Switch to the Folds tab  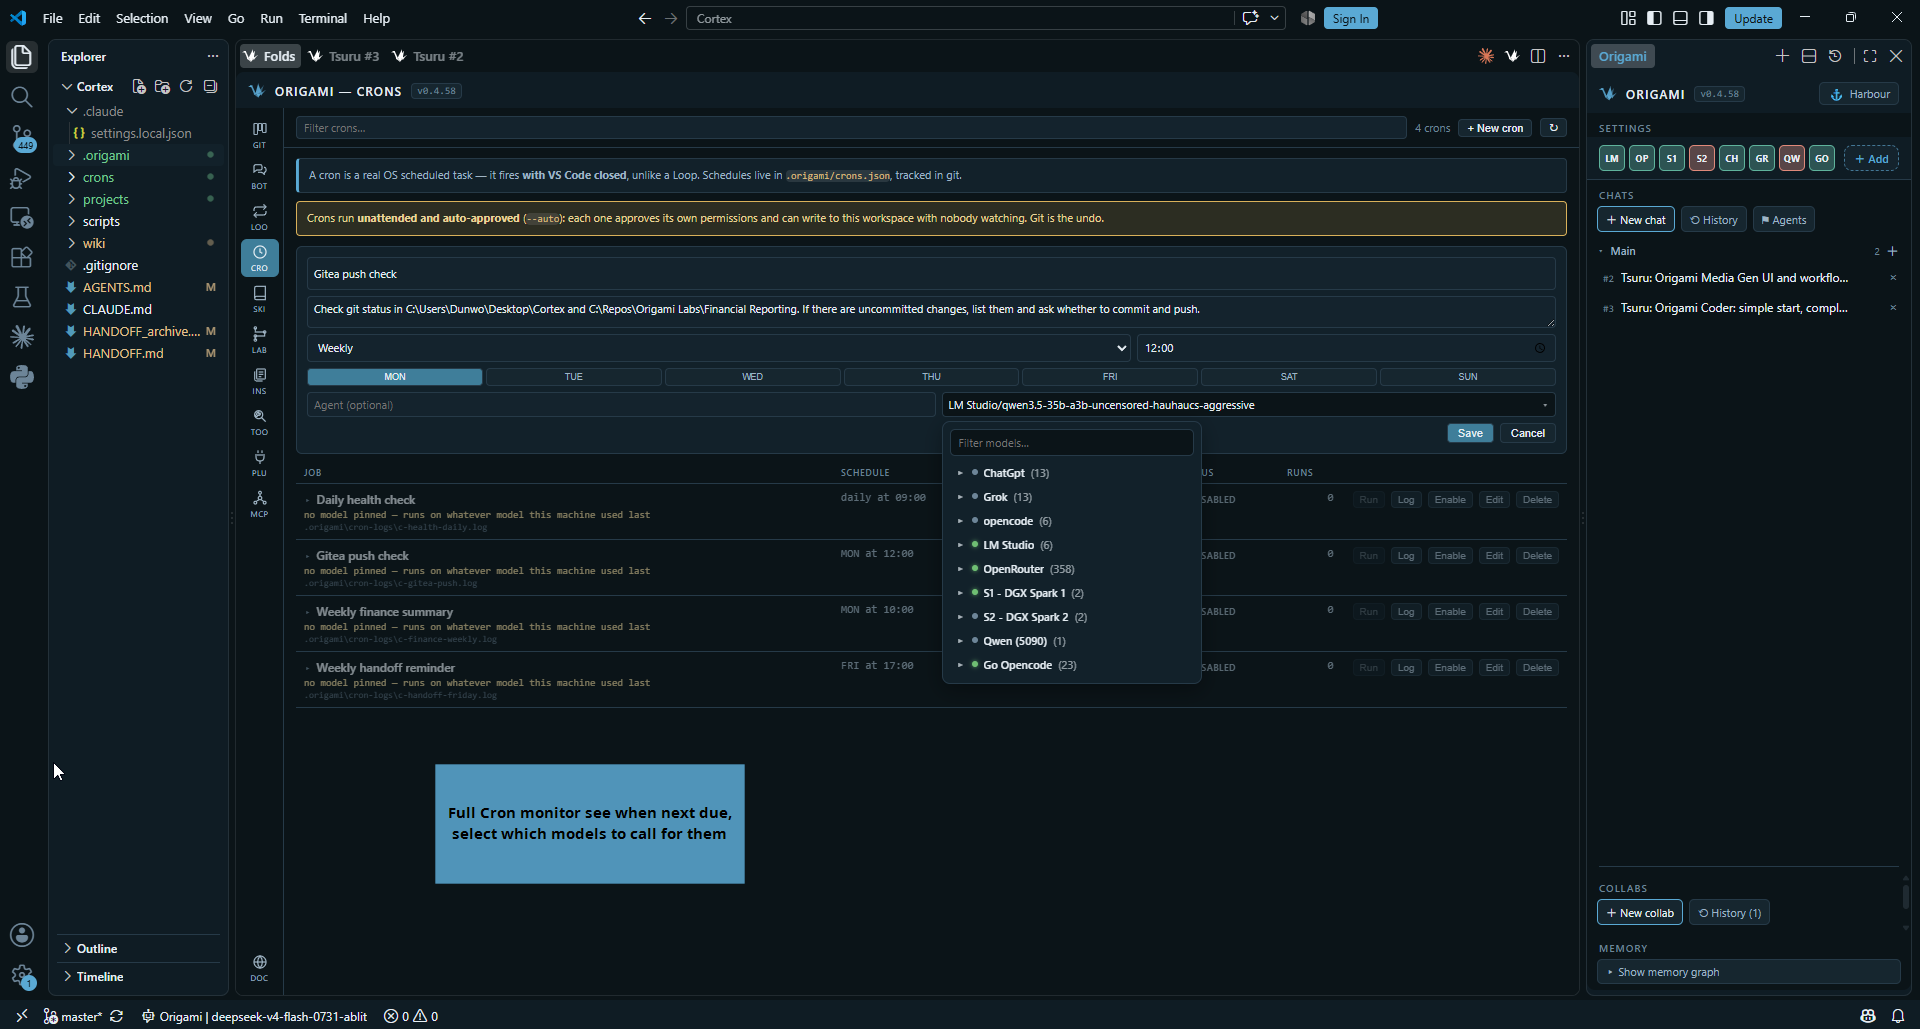coord(270,56)
